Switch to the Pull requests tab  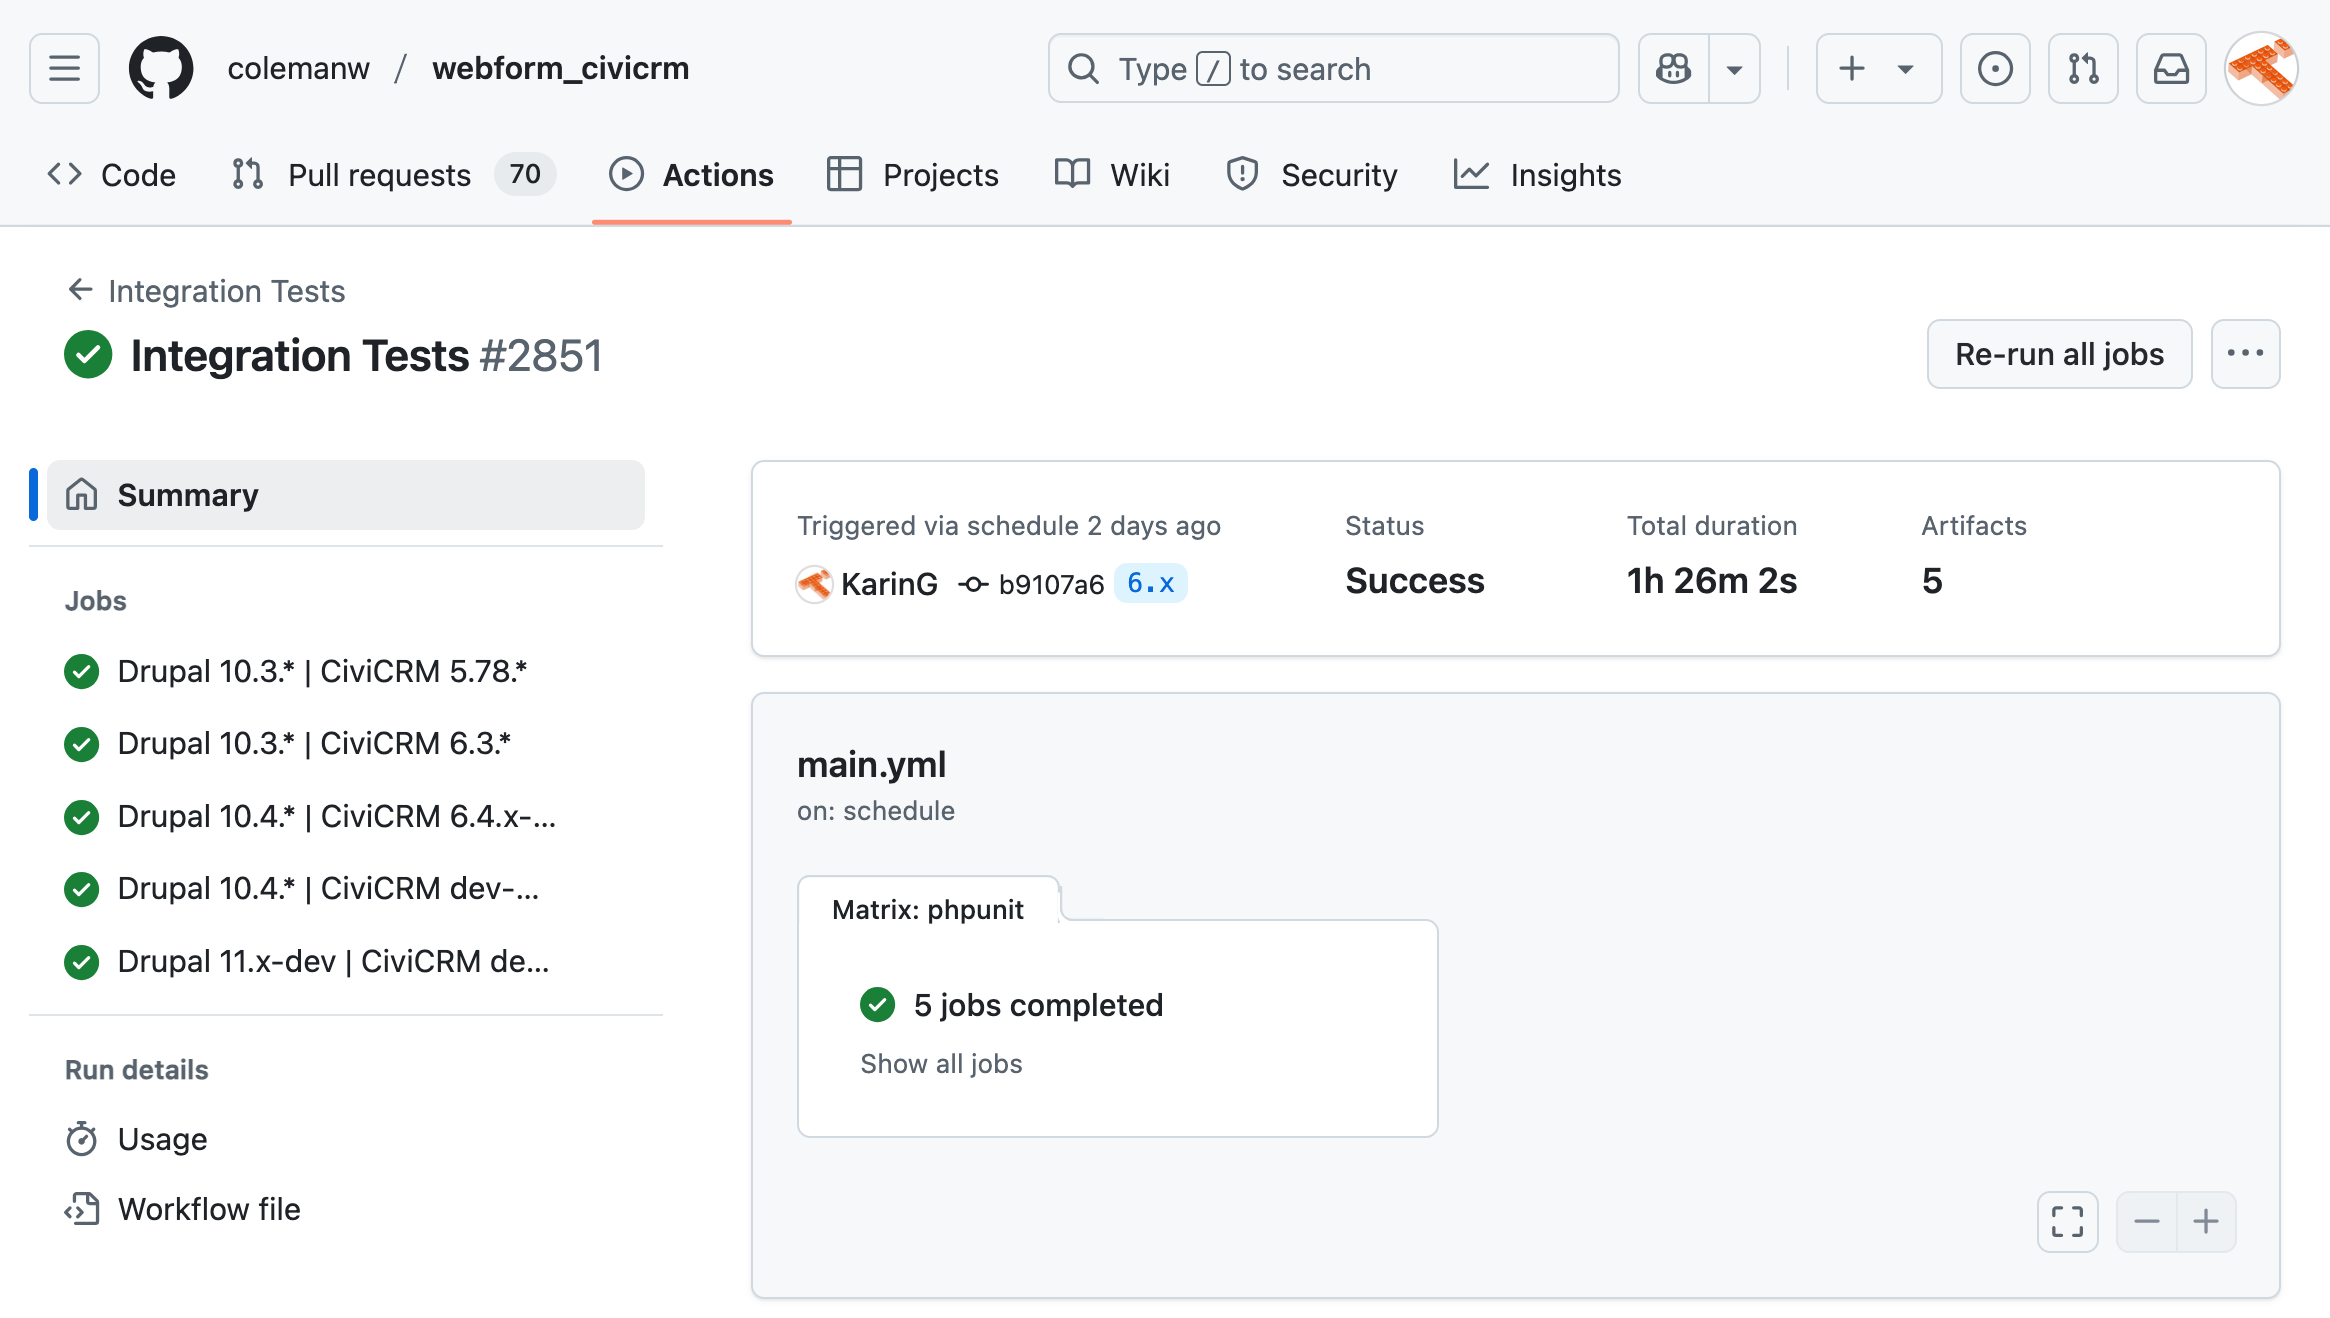379,175
